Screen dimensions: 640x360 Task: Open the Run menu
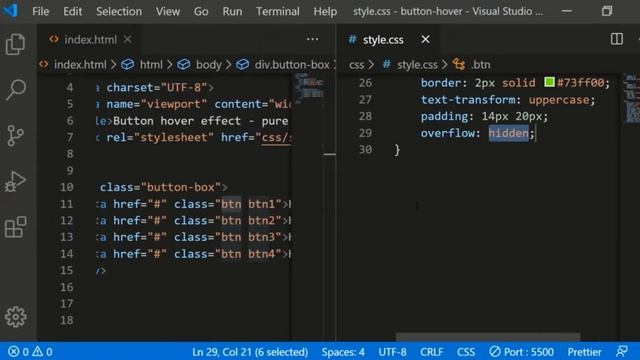[x=232, y=11]
